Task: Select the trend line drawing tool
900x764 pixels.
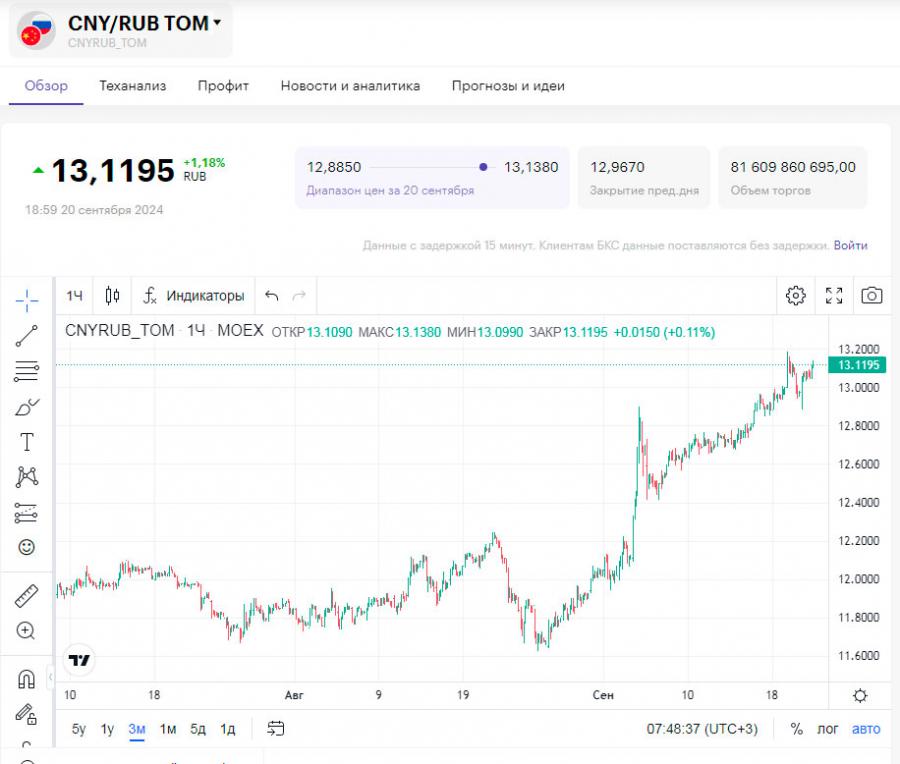Action: pyautogui.click(x=27, y=336)
